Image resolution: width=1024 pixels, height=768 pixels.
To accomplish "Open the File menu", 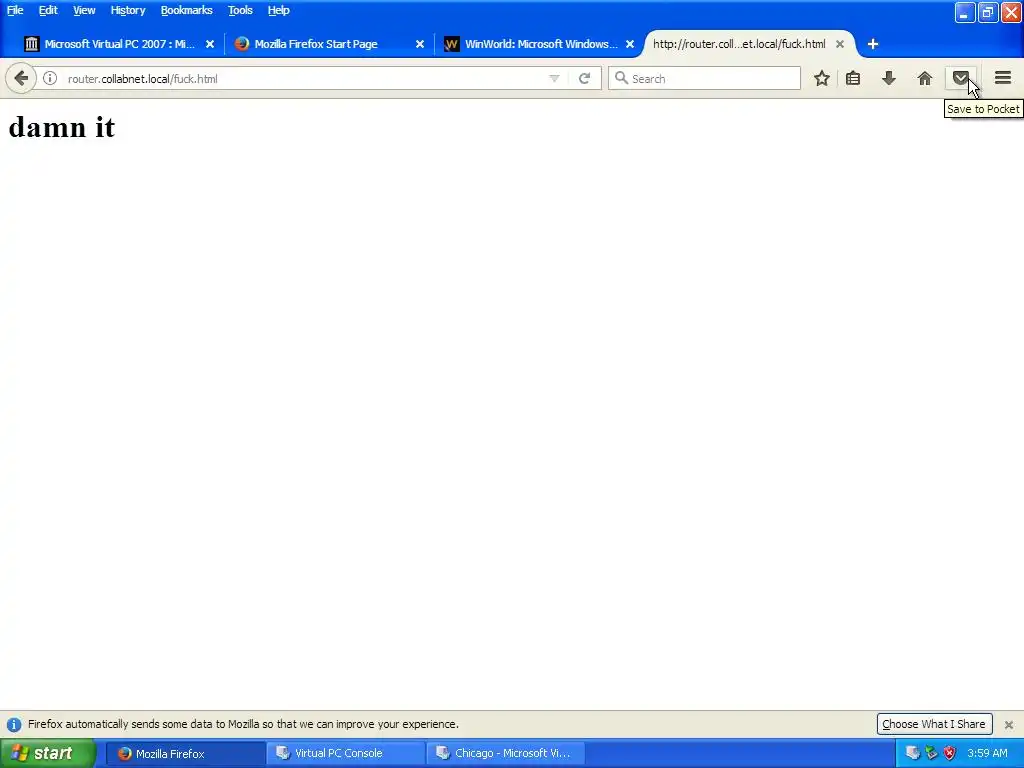I will point(15,10).
